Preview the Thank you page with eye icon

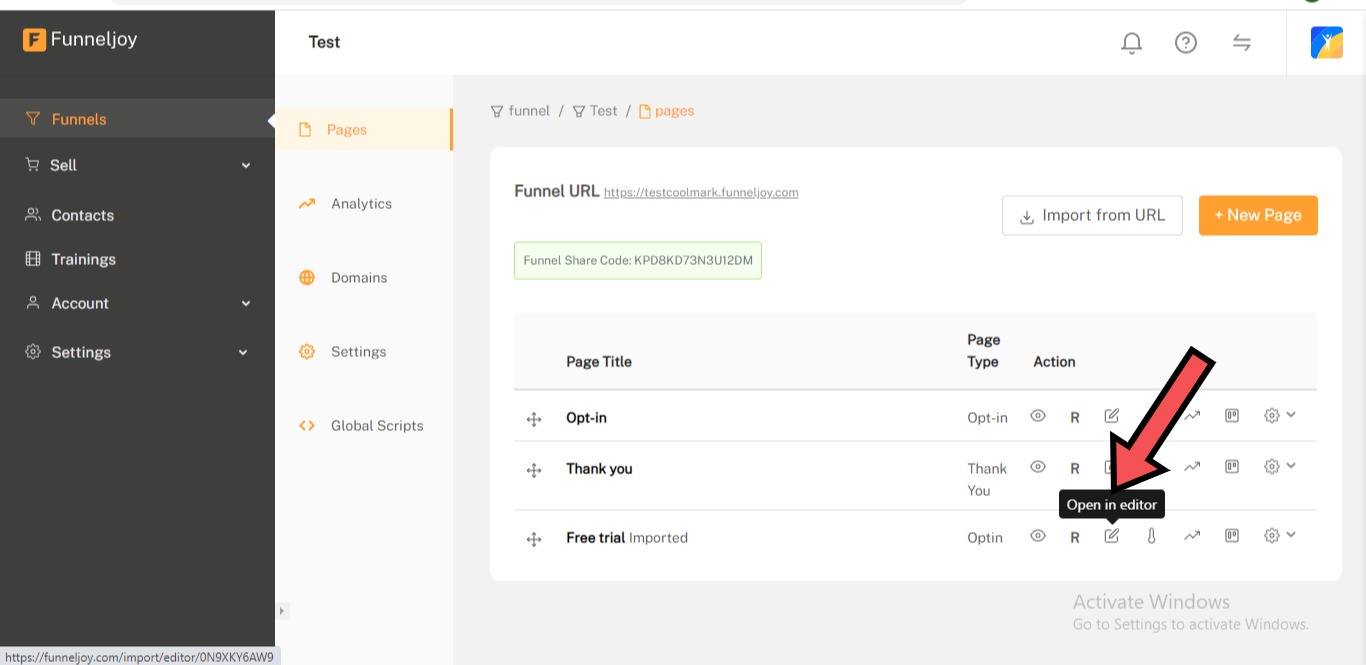1038,467
